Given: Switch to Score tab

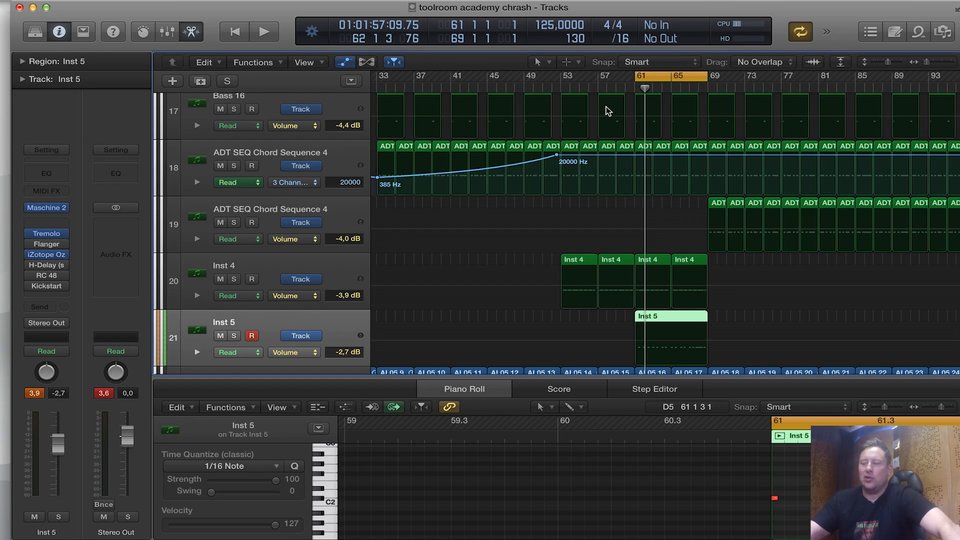Looking at the screenshot, I should [x=559, y=389].
